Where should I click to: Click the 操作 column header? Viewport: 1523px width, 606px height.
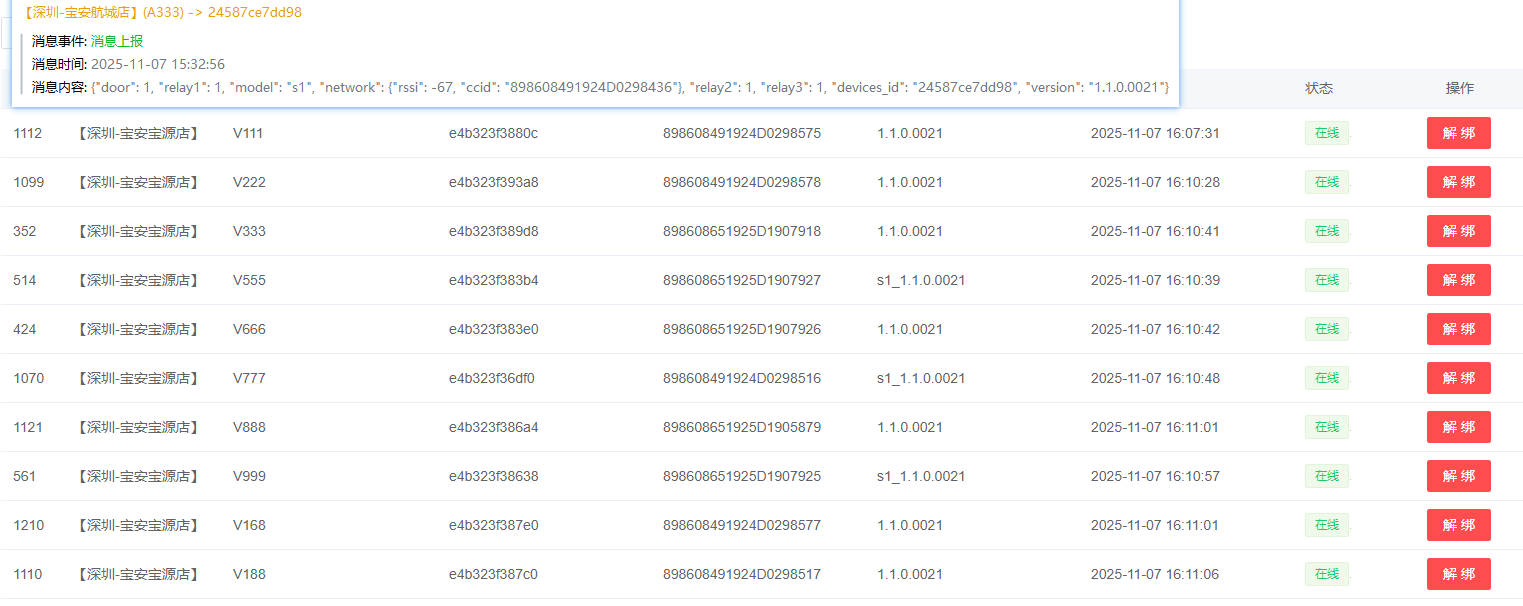[x=1459, y=88]
